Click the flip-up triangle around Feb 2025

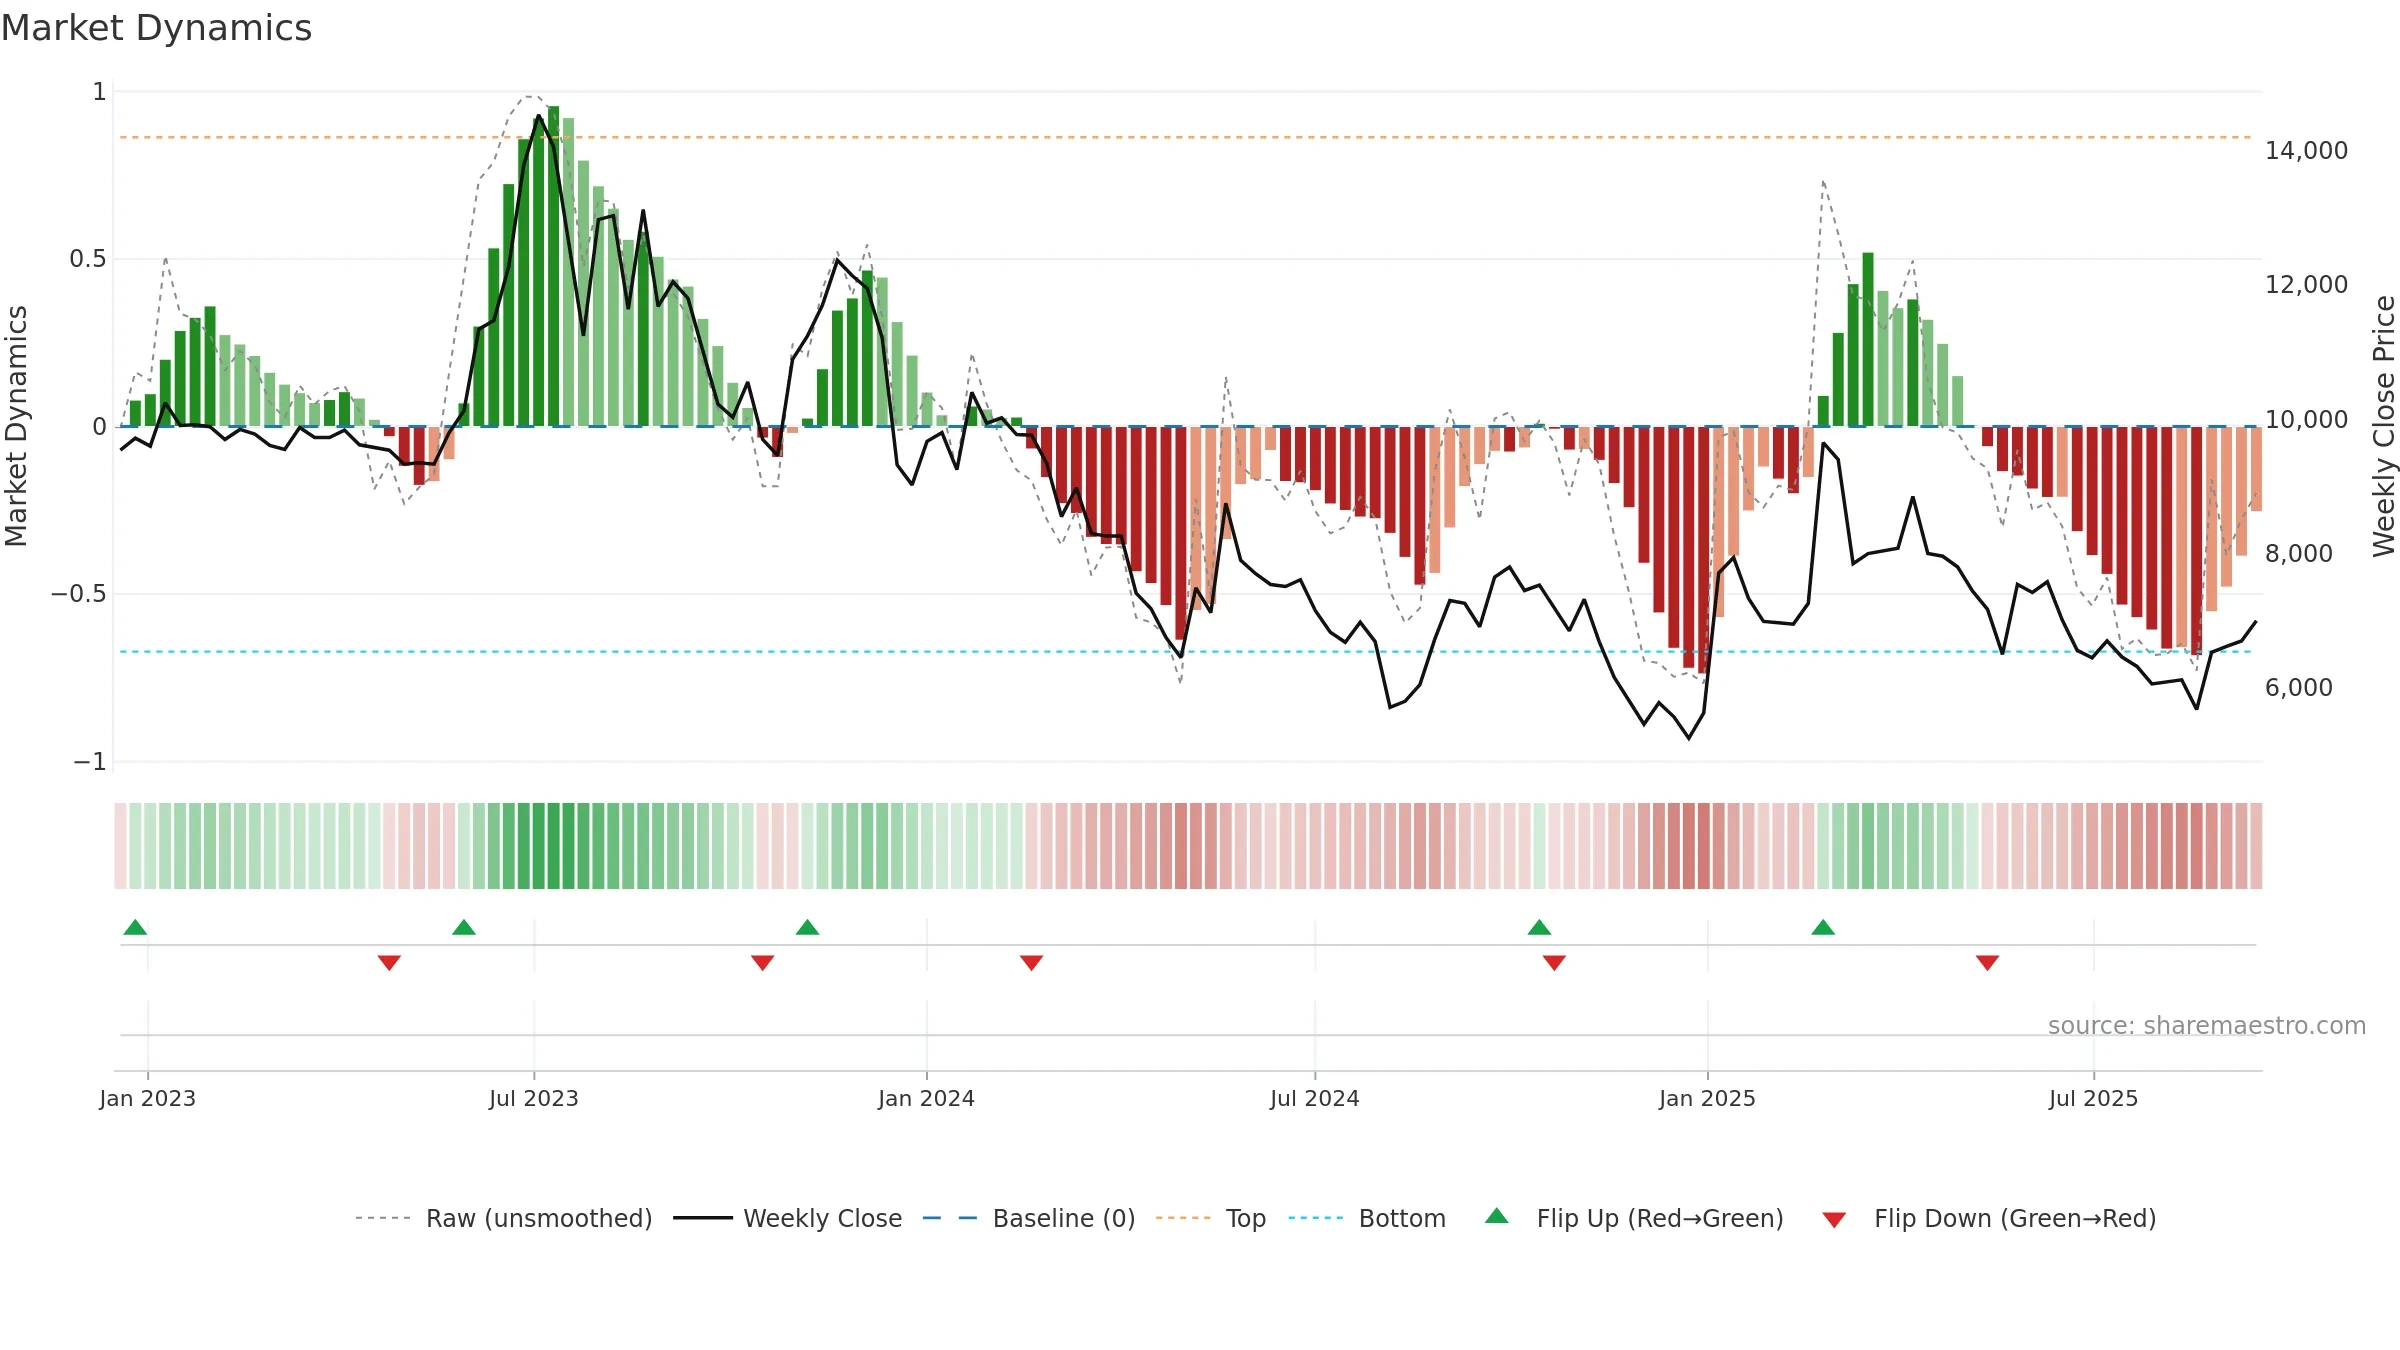click(1823, 927)
